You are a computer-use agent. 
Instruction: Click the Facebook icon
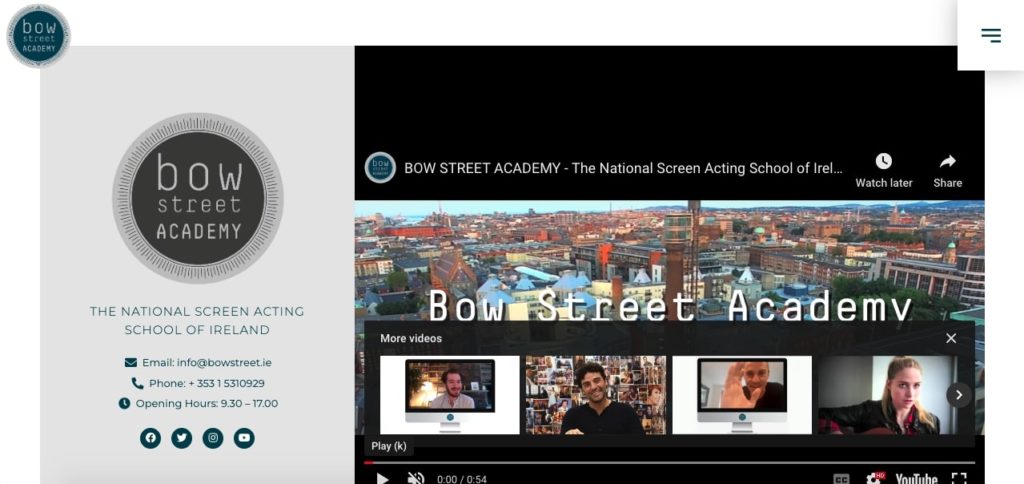(150, 438)
